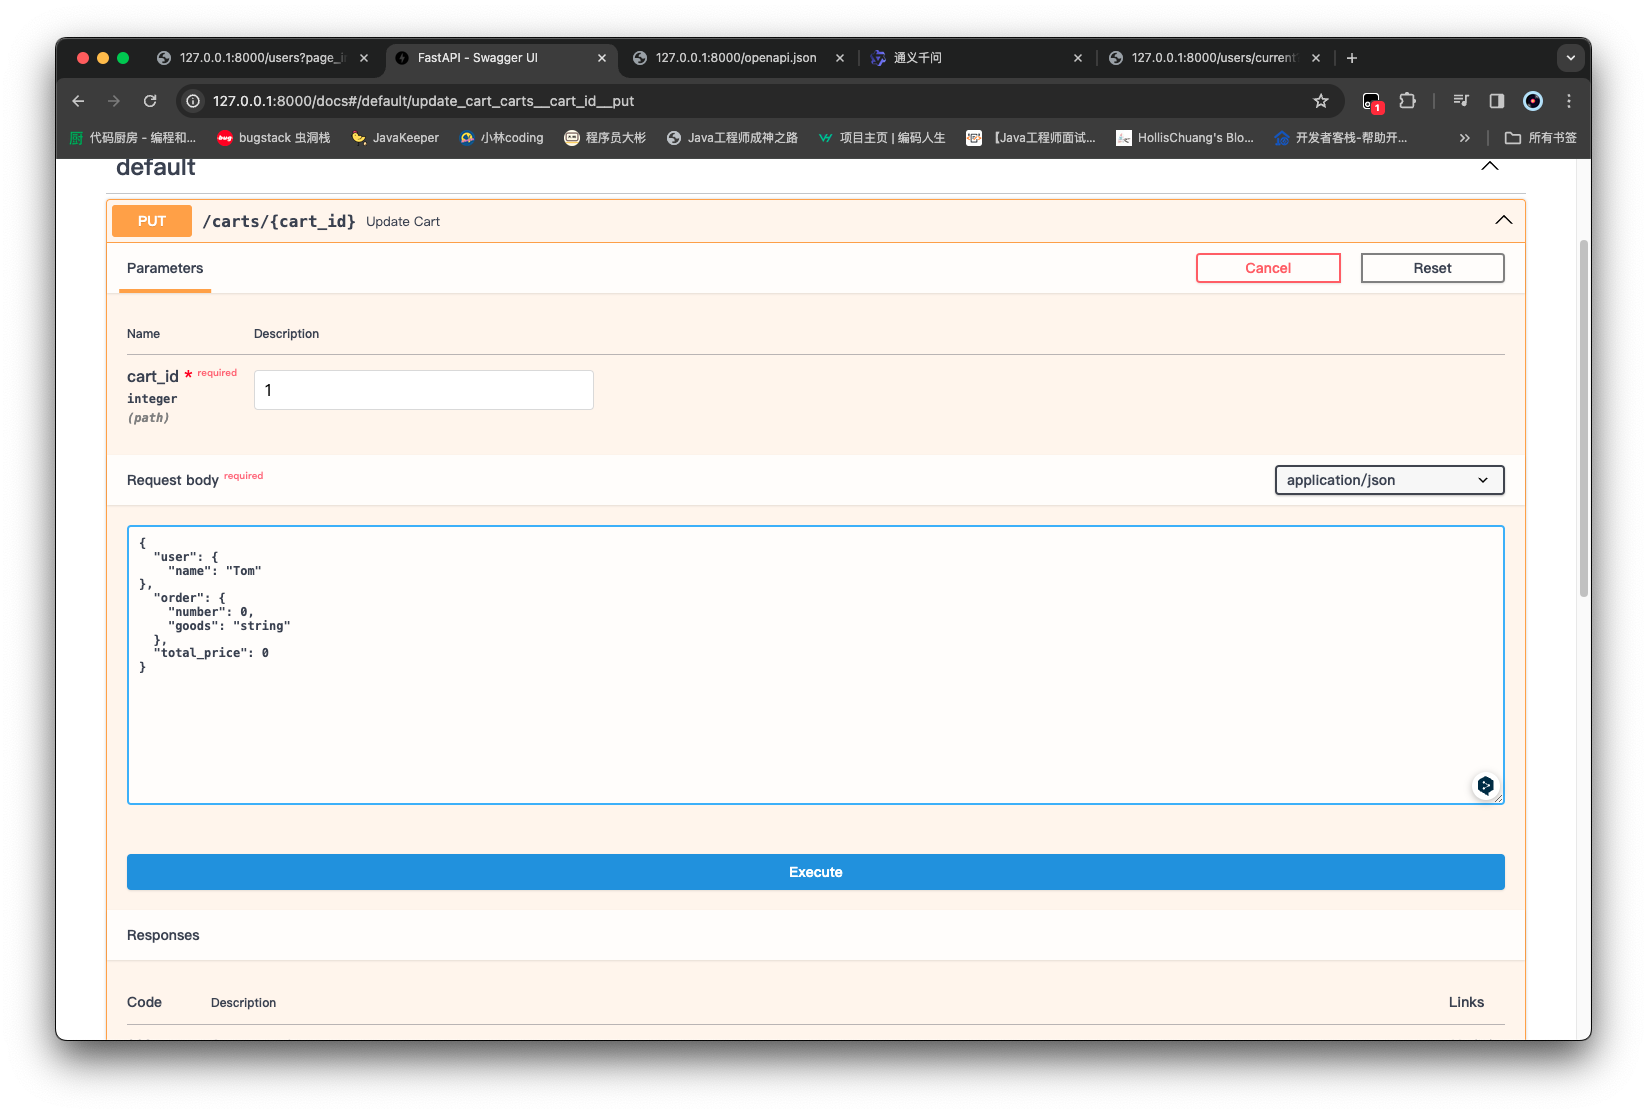Collapse the default section
Image resolution: width=1647 pixels, height=1114 pixels.
coord(1490,167)
